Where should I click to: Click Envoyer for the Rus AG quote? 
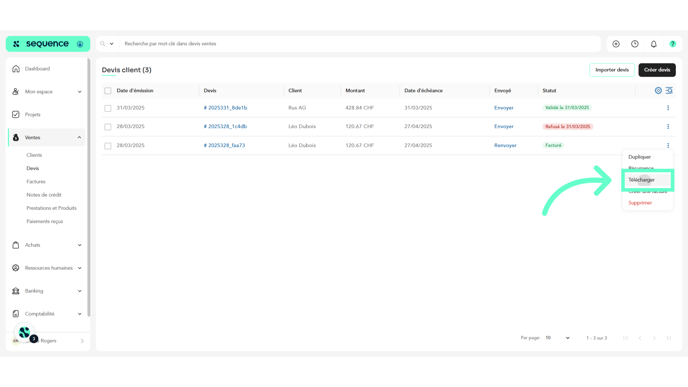pyautogui.click(x=504, y=108)
